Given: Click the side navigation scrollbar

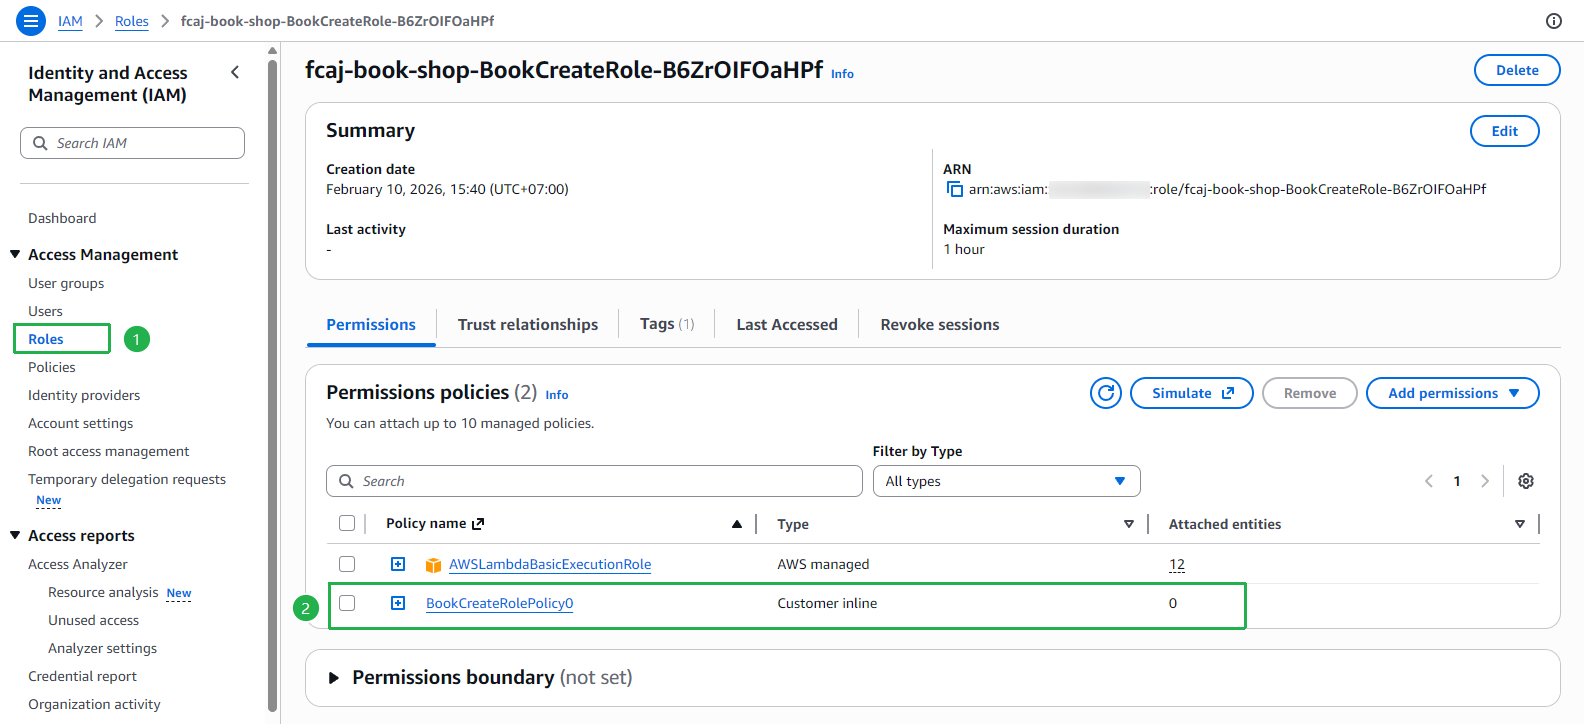Looking at the screenshot, I should pos(272,385).
